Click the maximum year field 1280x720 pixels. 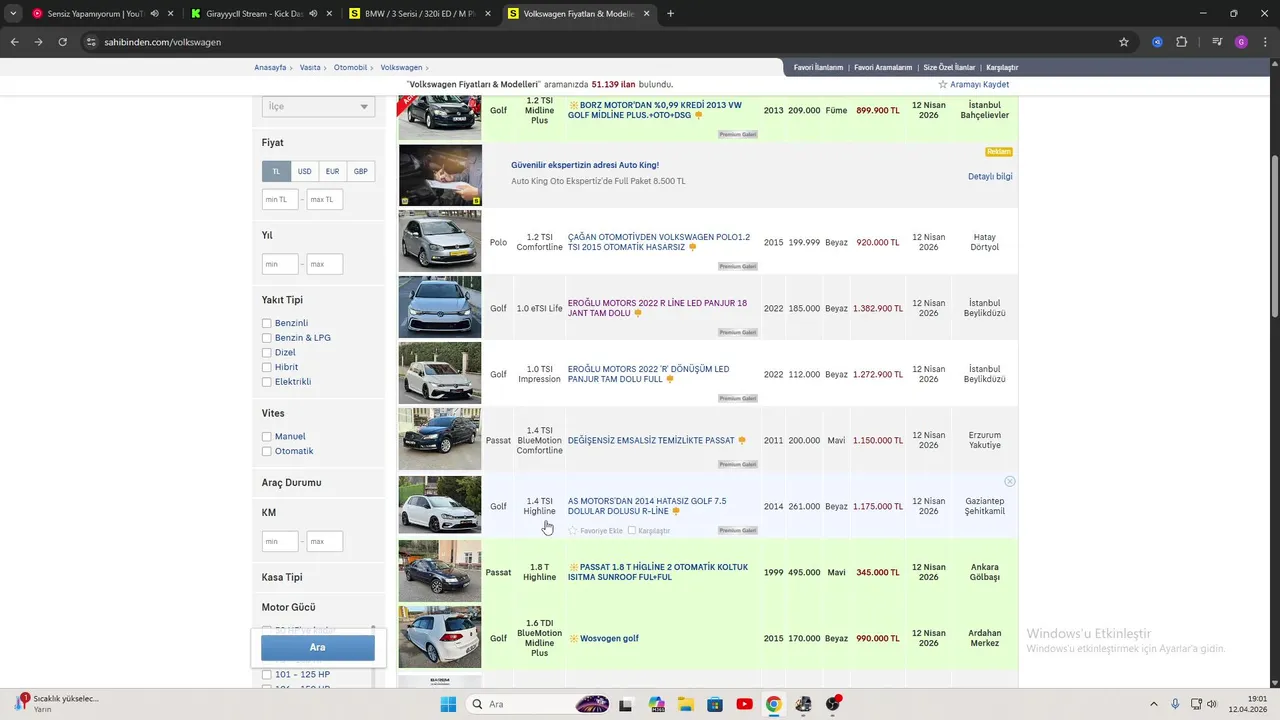pos(325,264)
